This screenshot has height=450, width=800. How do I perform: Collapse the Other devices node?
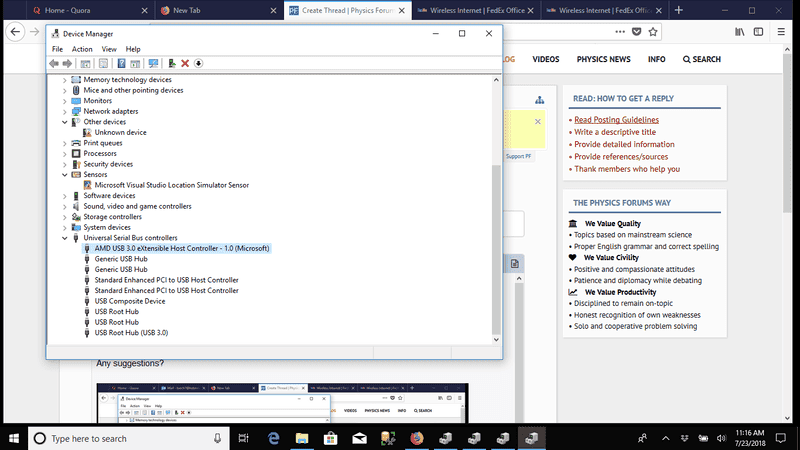66,122
